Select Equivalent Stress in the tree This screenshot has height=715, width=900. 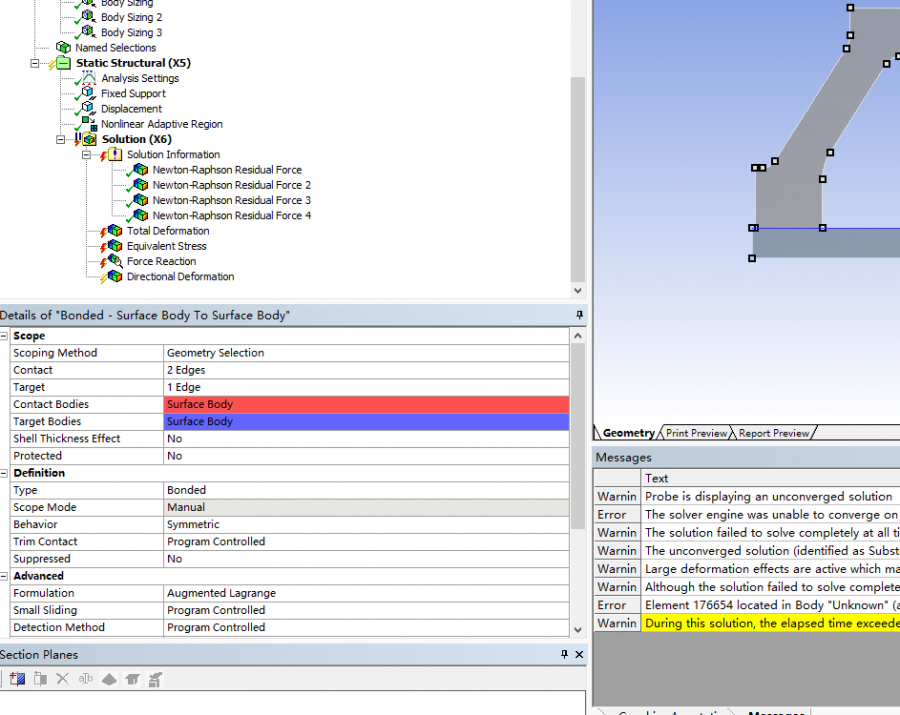166,246
